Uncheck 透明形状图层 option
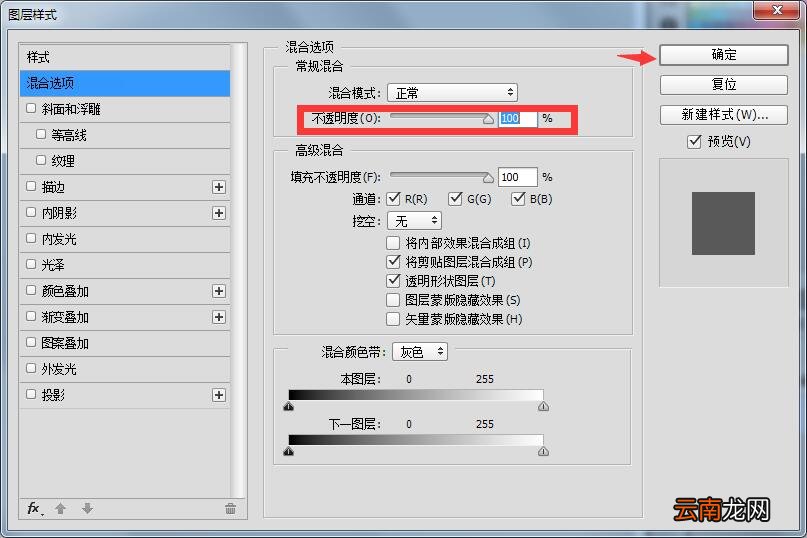The width and height of the screenshot is (807, 538). click(393, 281)
